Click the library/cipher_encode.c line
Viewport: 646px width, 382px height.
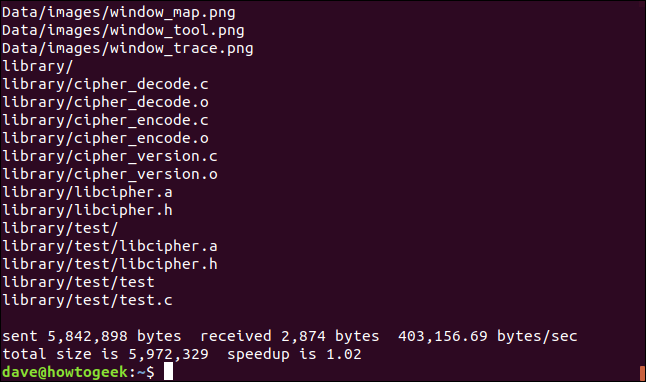pyautogui.click(x=105, y=120)
